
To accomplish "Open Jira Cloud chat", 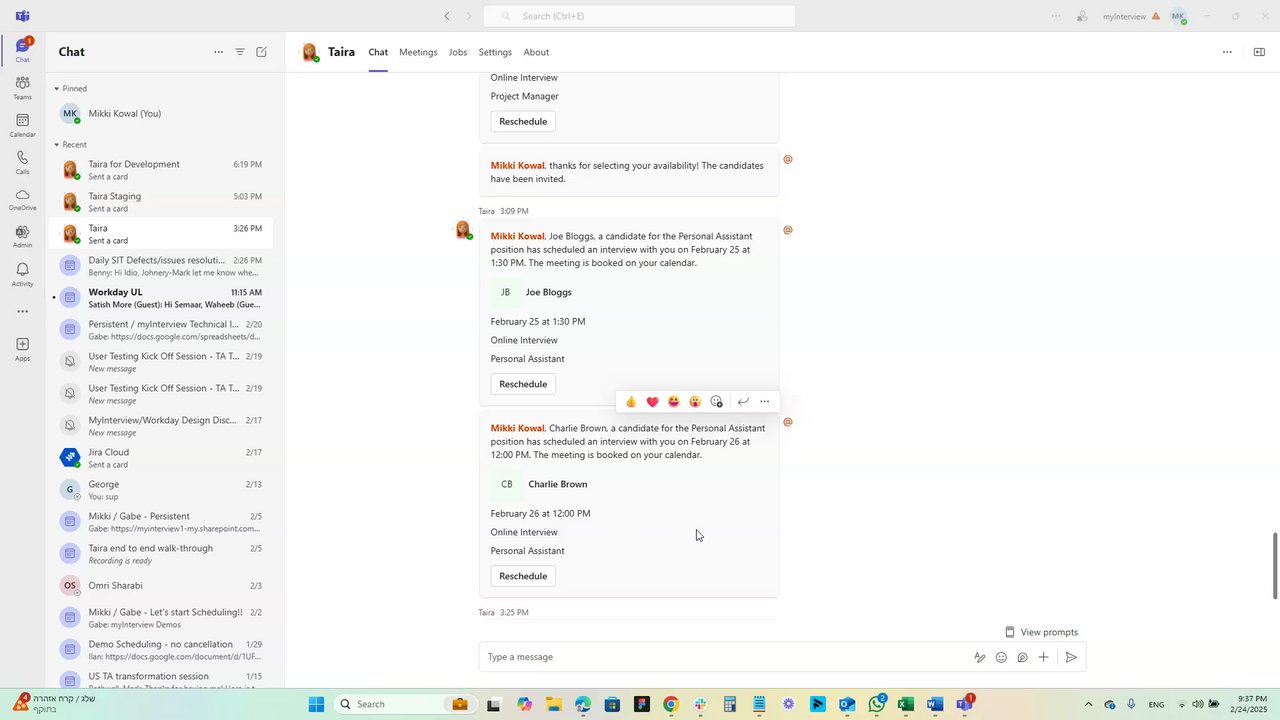I will point(160,457).
